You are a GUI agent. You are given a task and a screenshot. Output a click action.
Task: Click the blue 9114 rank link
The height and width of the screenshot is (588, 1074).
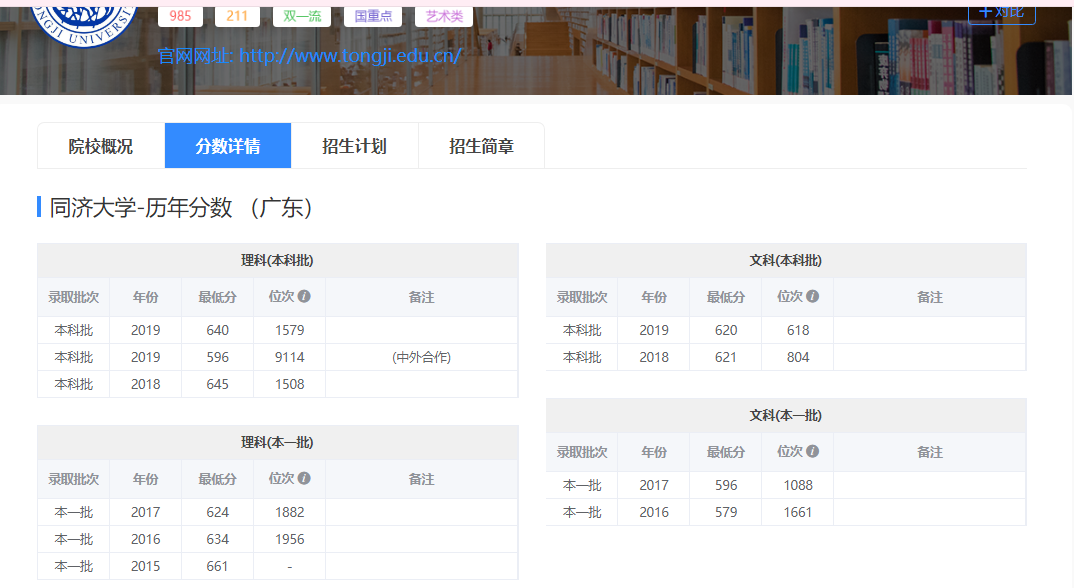[289, 356]
